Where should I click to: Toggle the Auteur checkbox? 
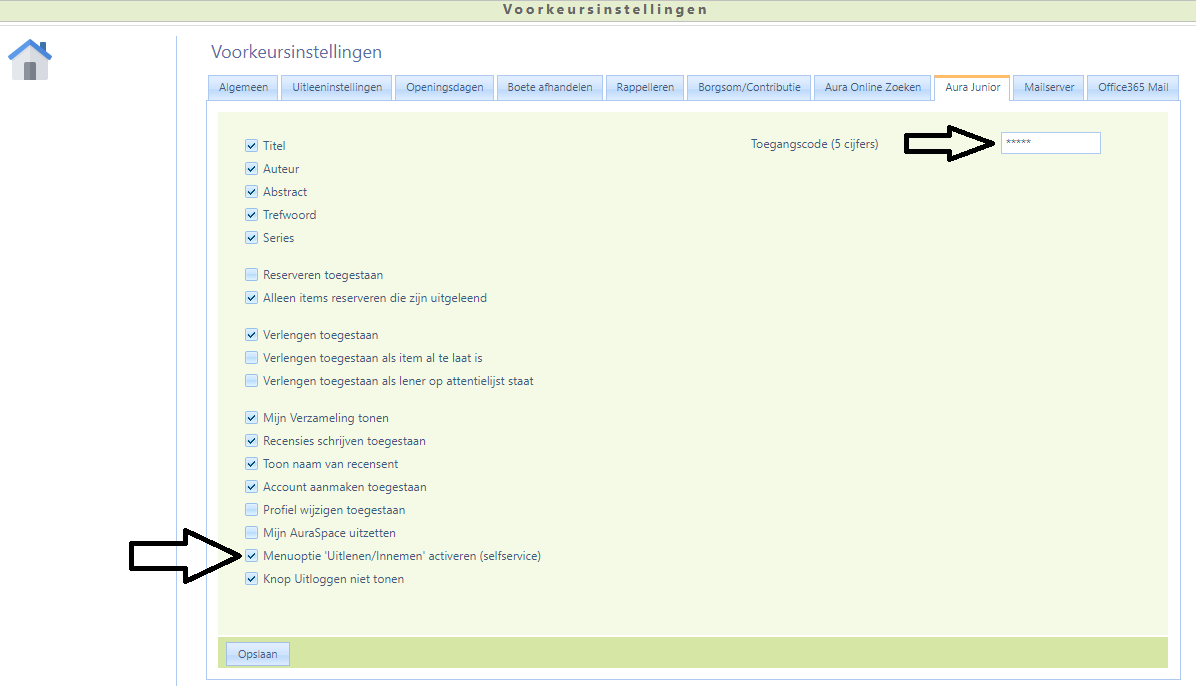[x=251, y=169]
